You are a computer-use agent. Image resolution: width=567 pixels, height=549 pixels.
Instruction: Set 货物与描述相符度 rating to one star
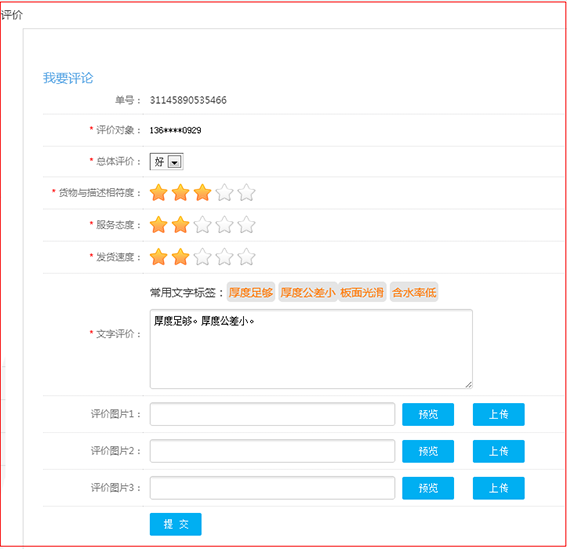tap(158, 192)
